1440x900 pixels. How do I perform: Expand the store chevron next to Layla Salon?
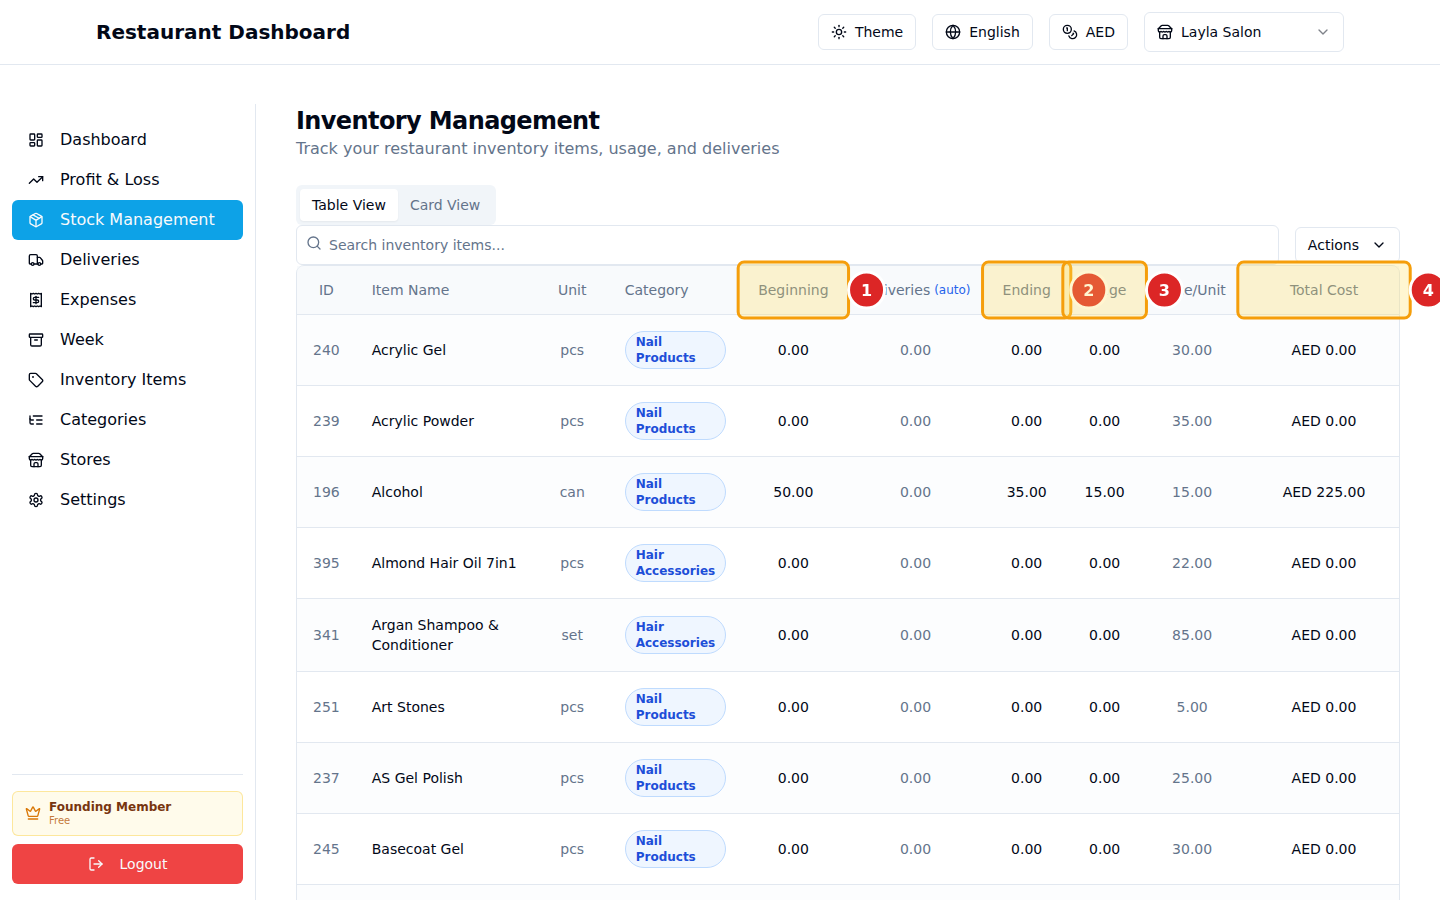(x=1322, y=32)
